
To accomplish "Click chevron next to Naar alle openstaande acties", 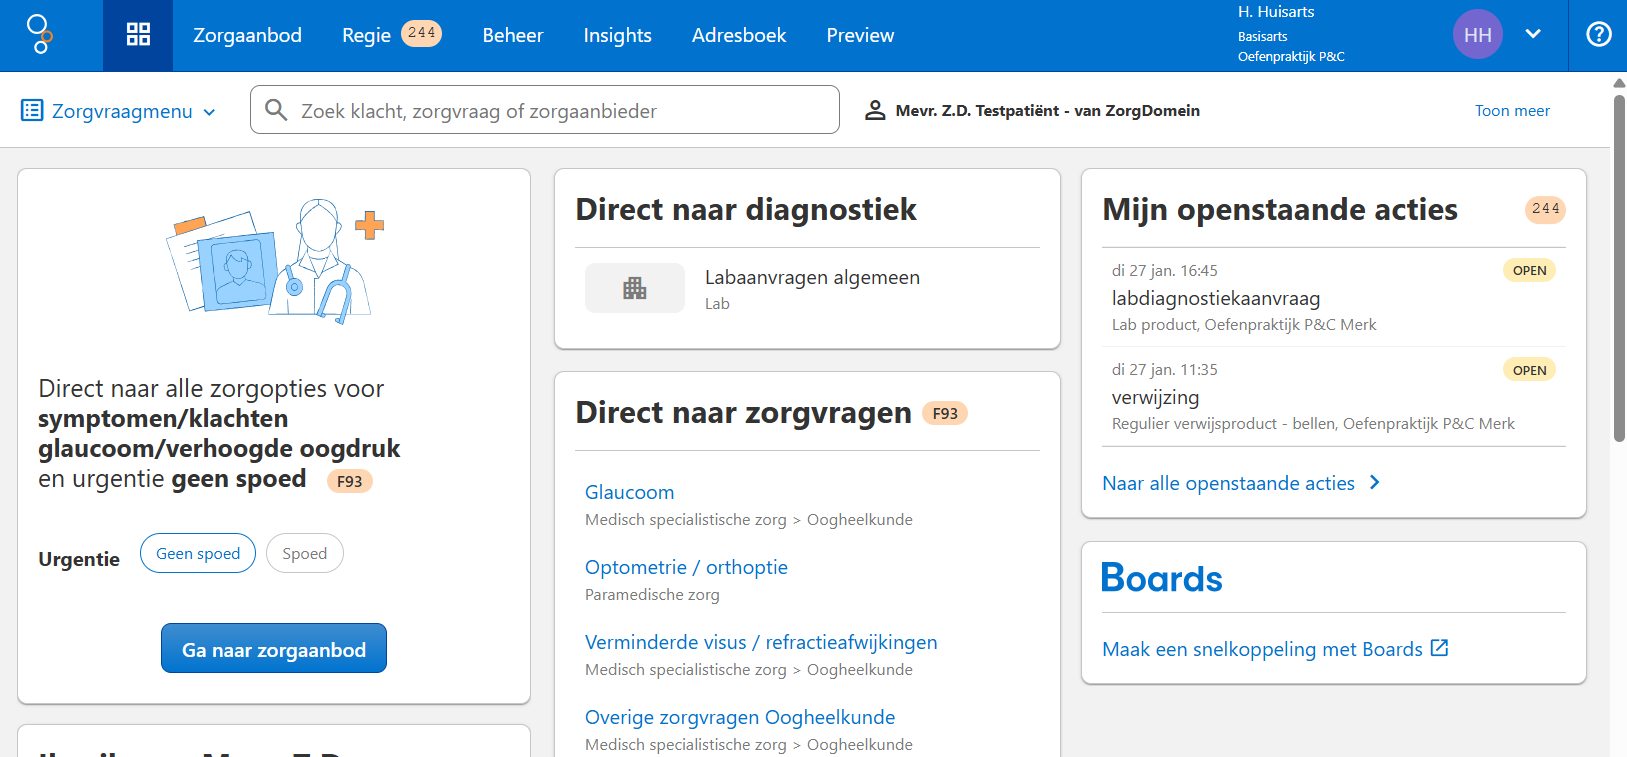I will [x=1375, y=482].
